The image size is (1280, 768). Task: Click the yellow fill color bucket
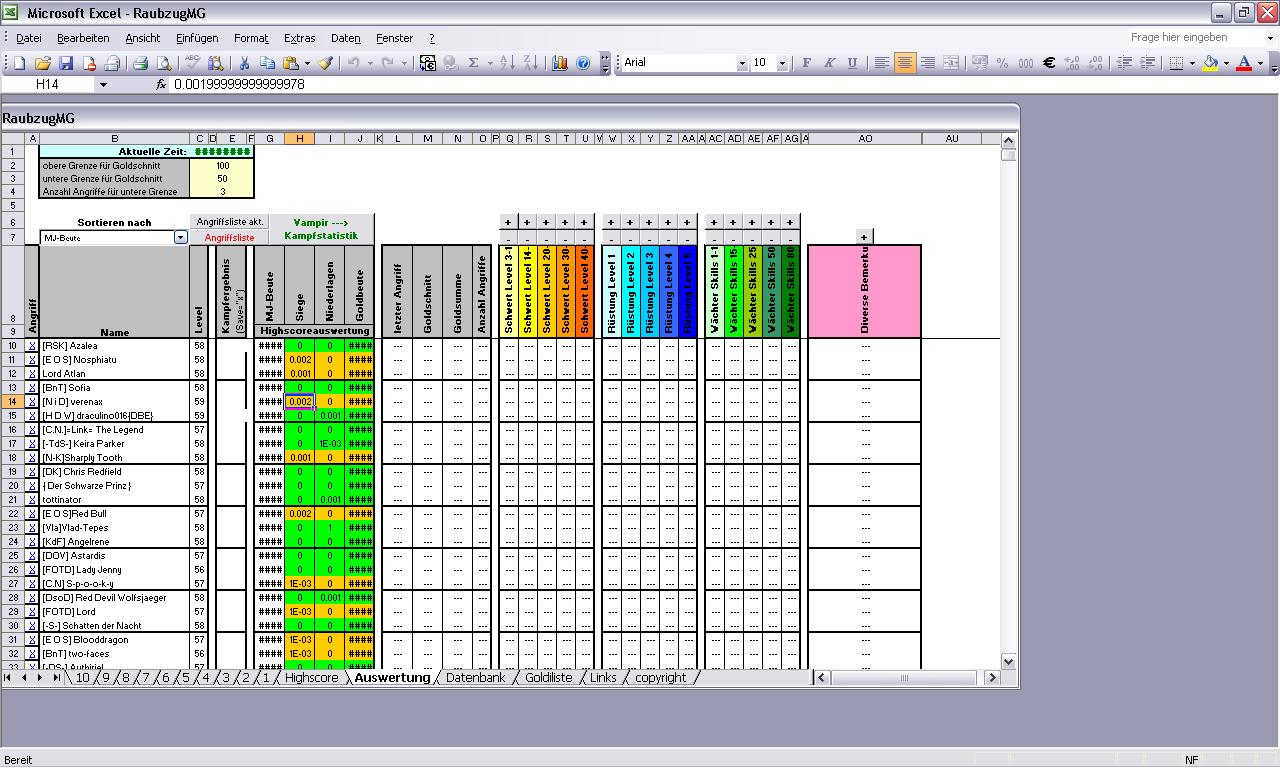pos(1211,63)
